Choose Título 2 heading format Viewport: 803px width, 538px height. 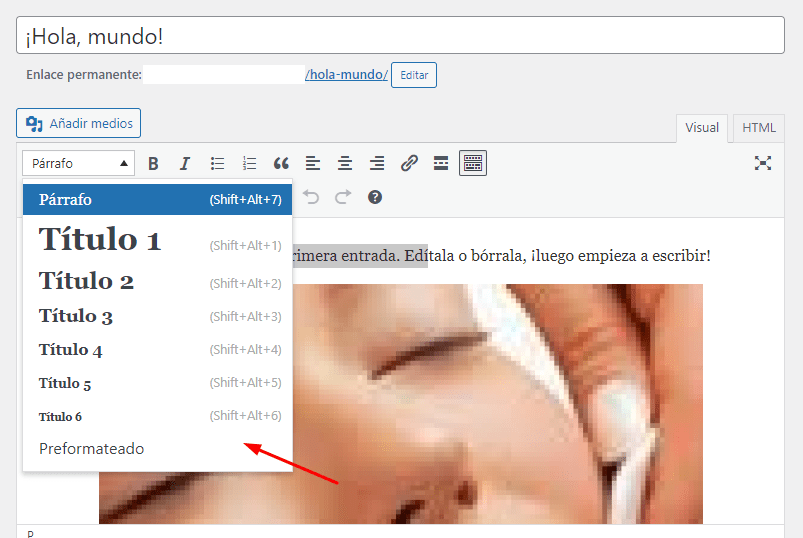[x=157, y=281]
